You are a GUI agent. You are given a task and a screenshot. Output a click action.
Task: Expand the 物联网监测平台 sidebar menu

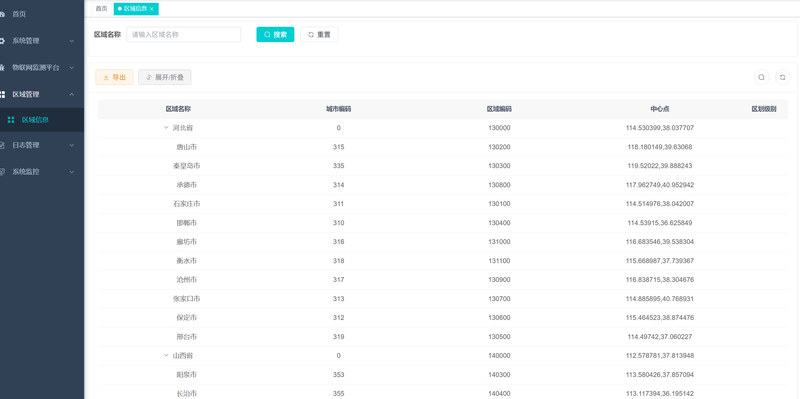point(42,67)
